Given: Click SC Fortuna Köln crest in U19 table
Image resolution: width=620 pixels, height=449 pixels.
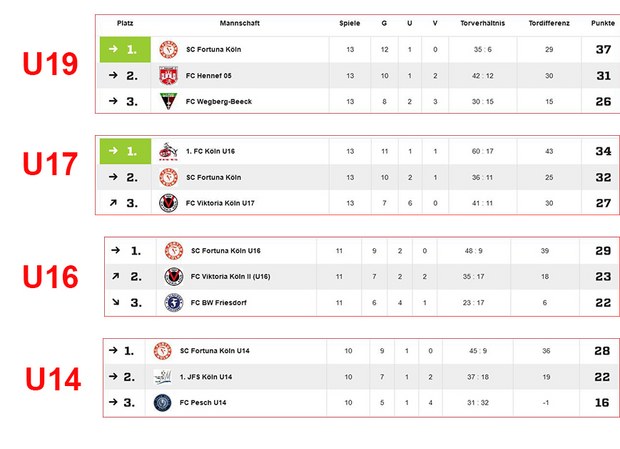Looking at the screenshot, I should click(169, 50).
